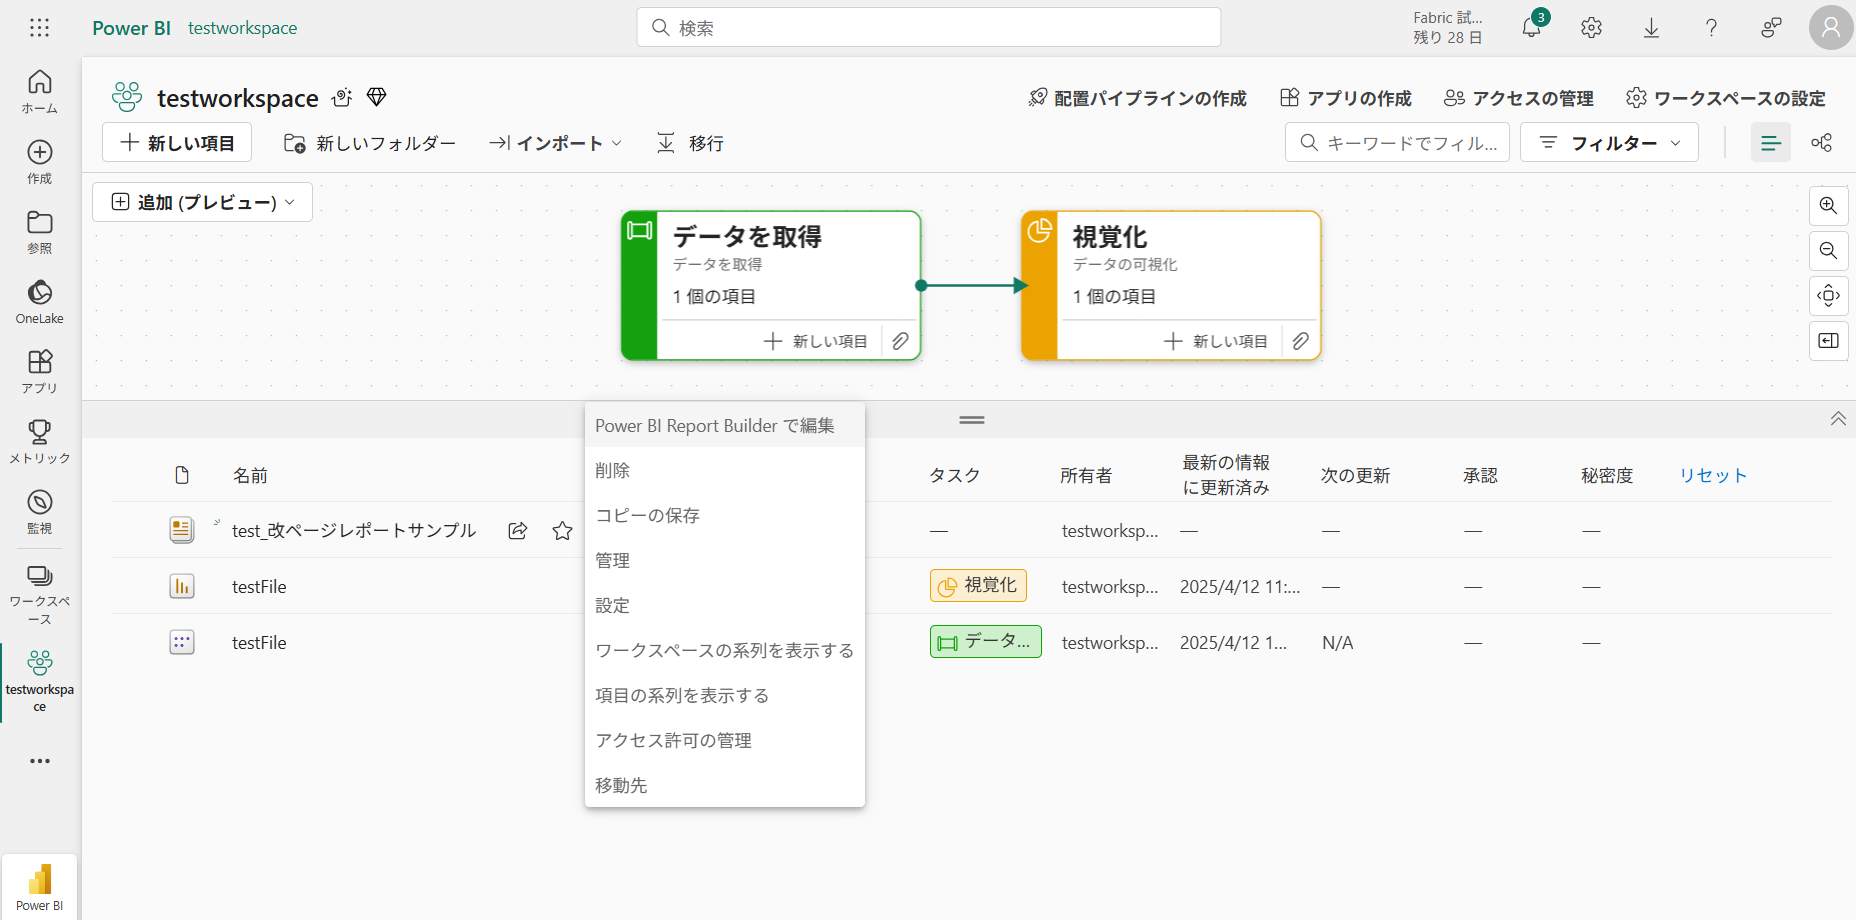The width and height of the screenshot is (1856, 920).
Task: Open the インポート dropdown
Action: (x=556, y=143)
